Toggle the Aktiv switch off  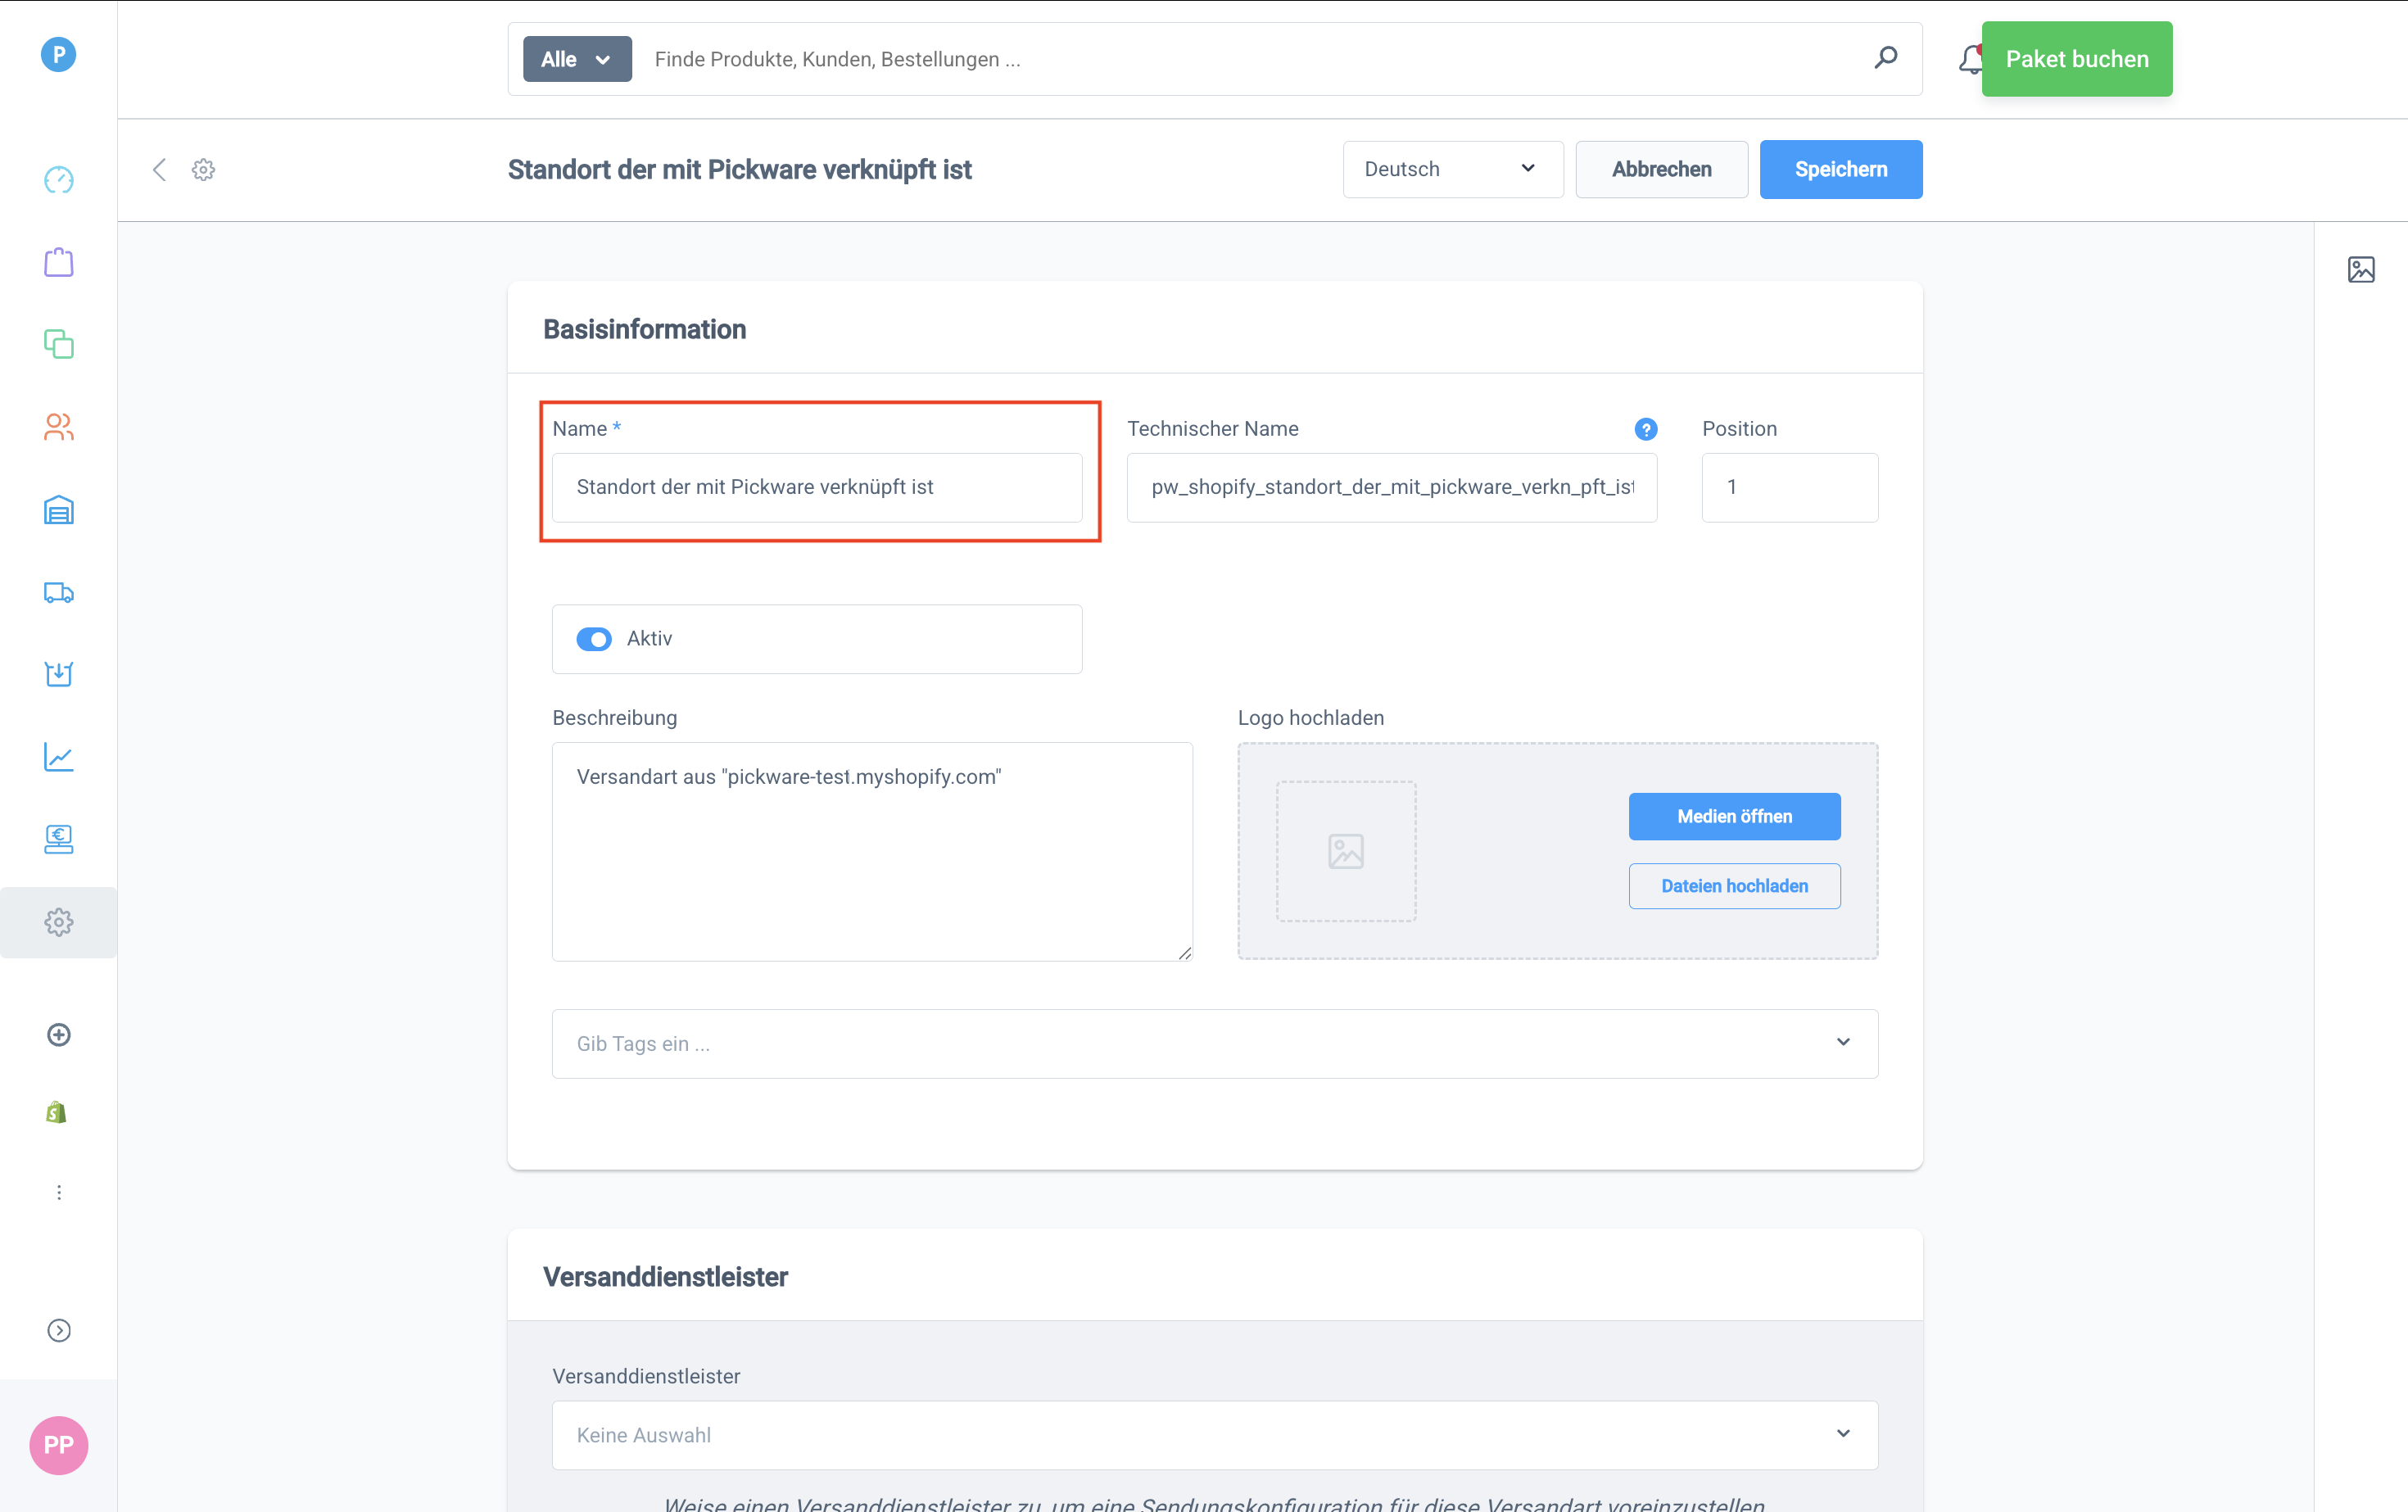click(x=594, y=639)
